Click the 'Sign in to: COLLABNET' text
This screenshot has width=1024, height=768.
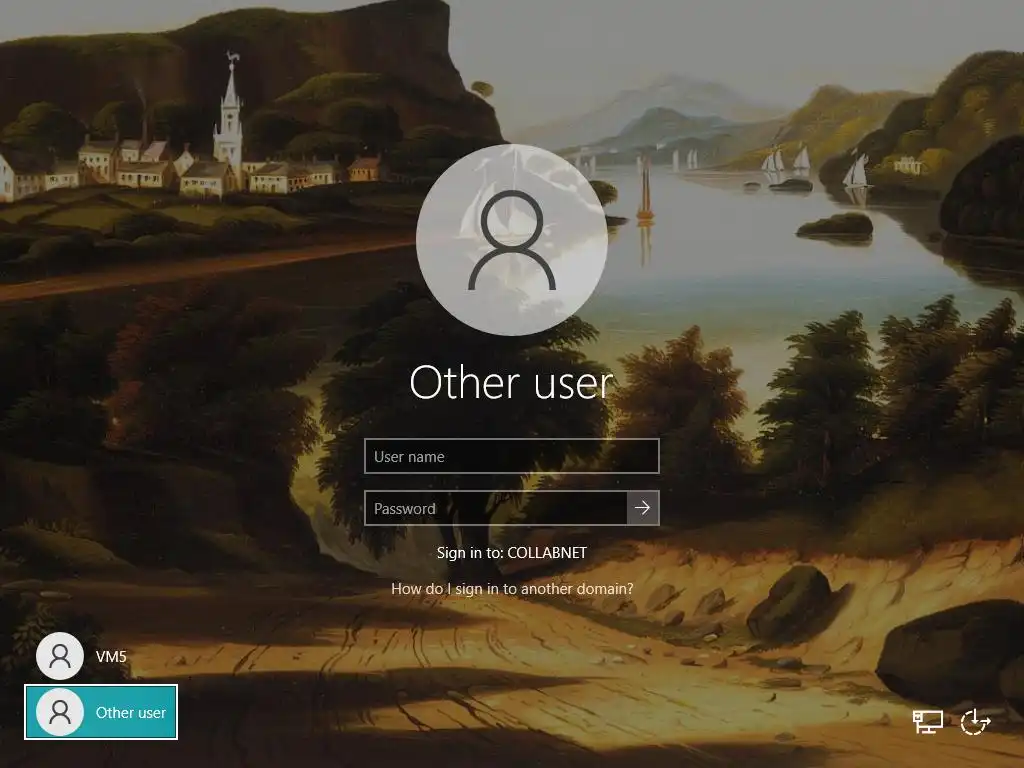(512, 552)
